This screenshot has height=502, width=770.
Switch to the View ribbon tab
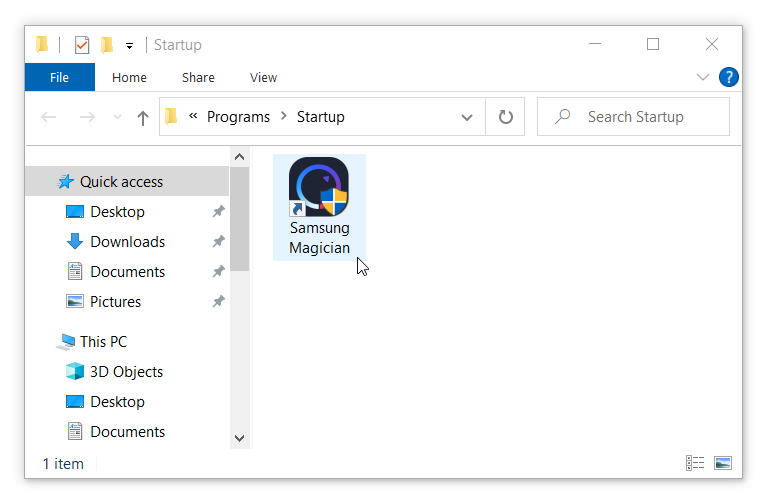pyautogui.click(x=263, y=77)
